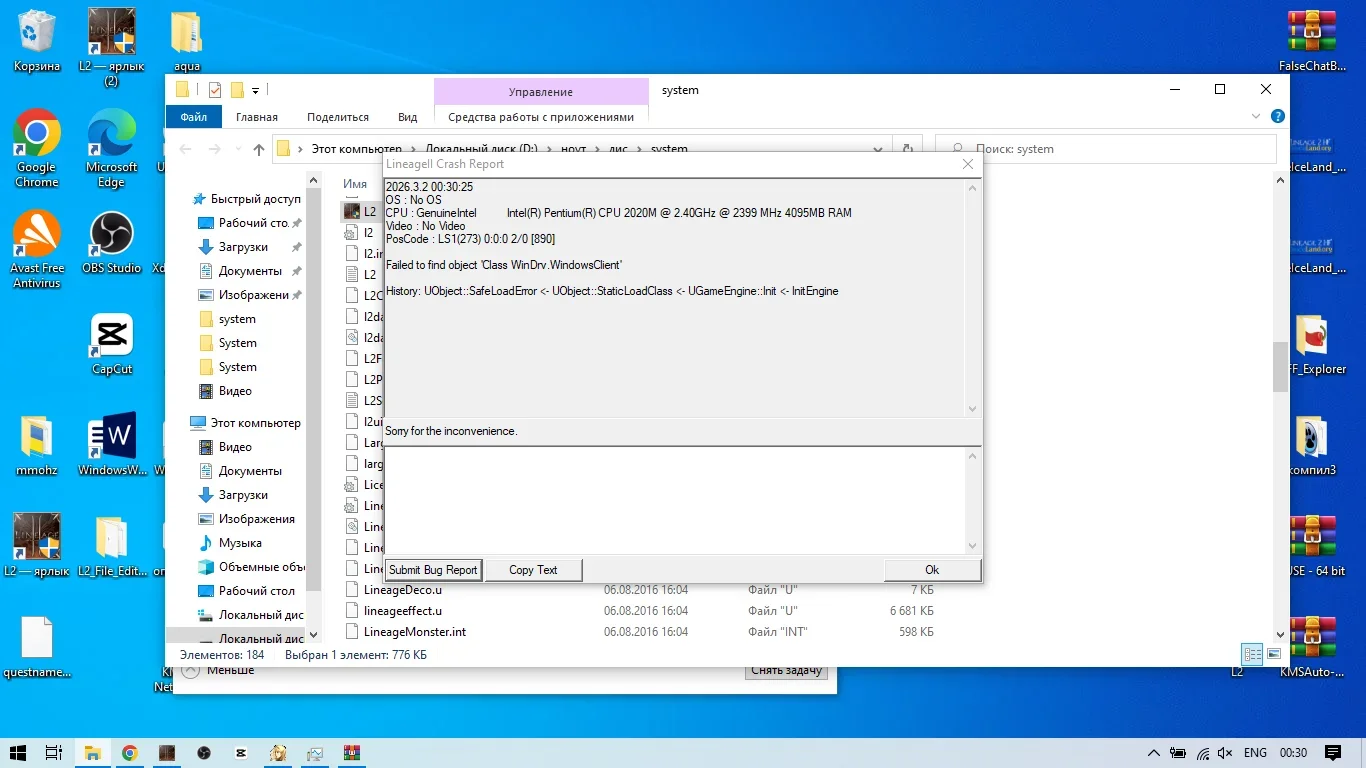The width and height of the screenshot is (1366, 768).
Task: Open recent locations dropdown beside forward arrow
Action: (x=236, y=149)
